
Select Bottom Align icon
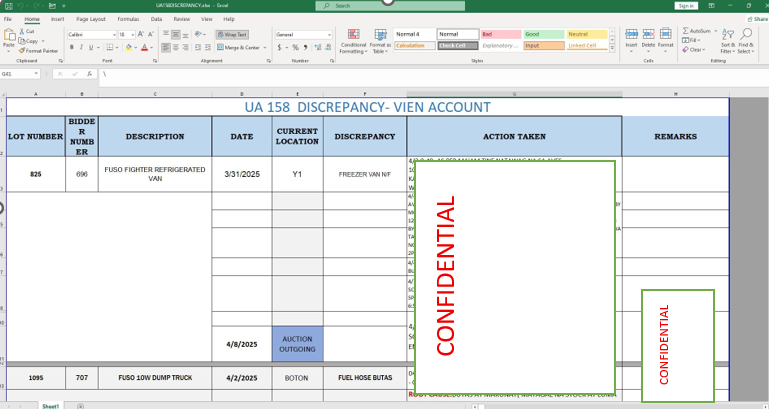point(185,34)
